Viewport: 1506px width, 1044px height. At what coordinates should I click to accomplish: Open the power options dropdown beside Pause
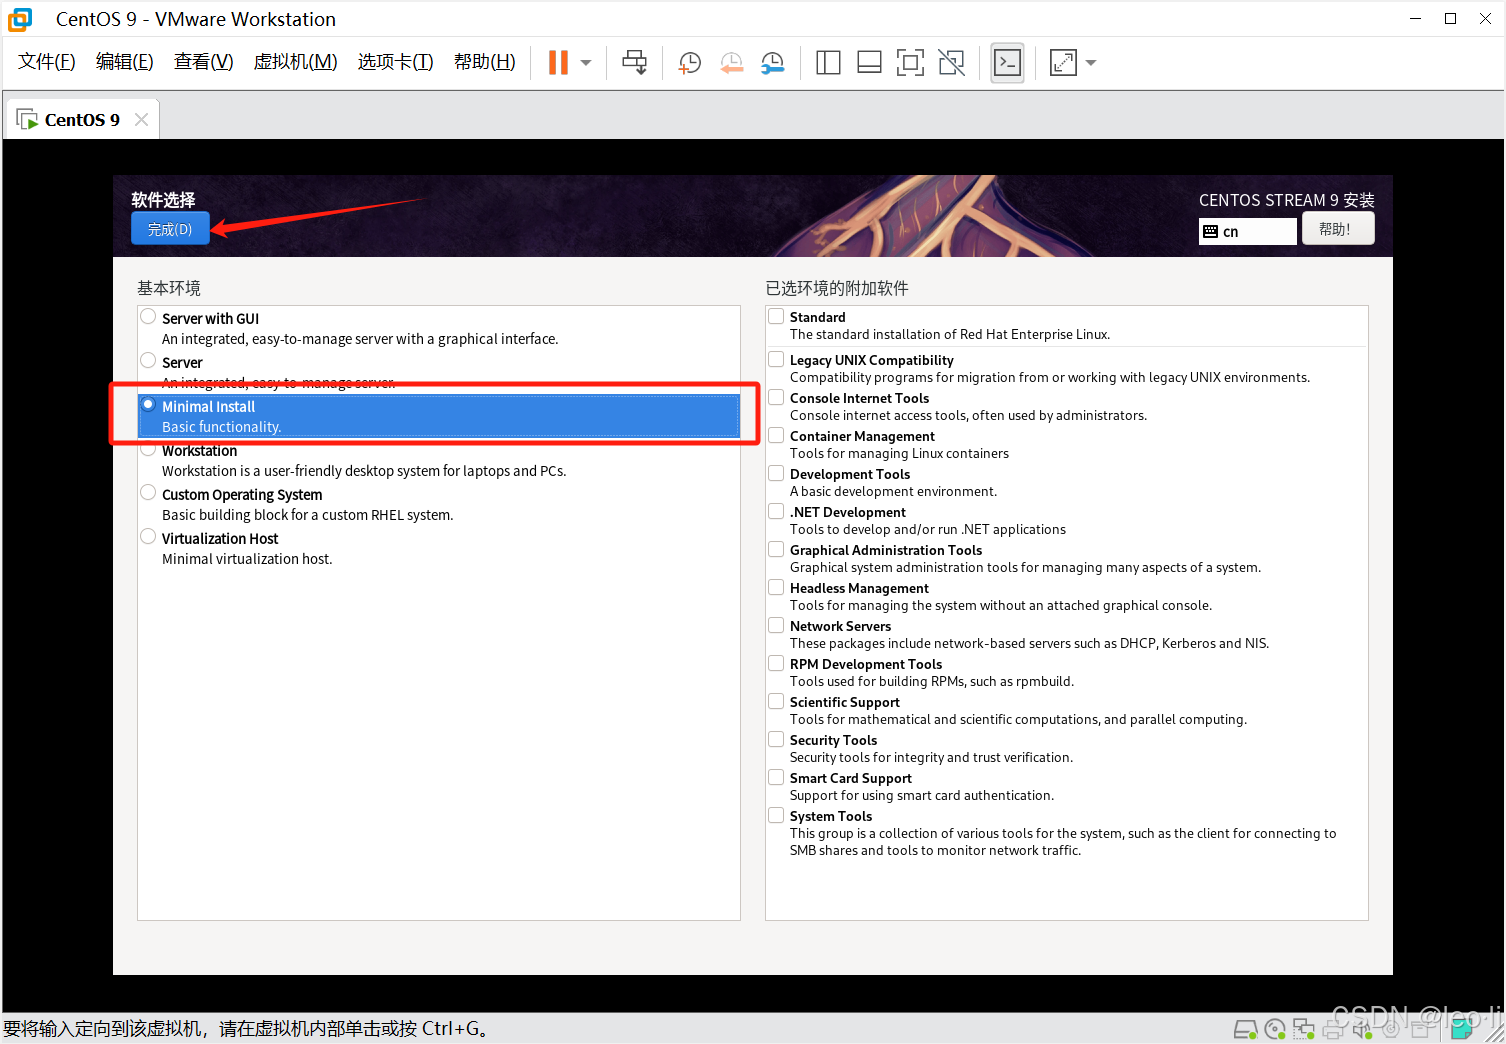(586, 63)
